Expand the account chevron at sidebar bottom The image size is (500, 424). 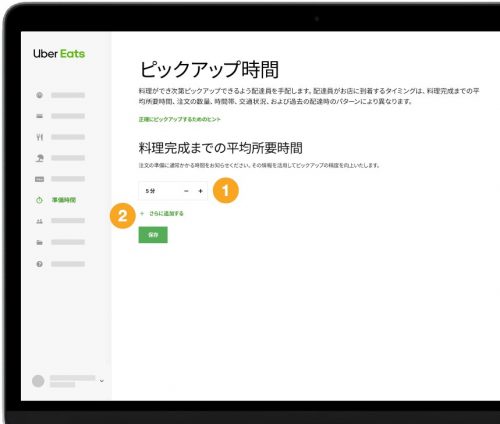102,381
